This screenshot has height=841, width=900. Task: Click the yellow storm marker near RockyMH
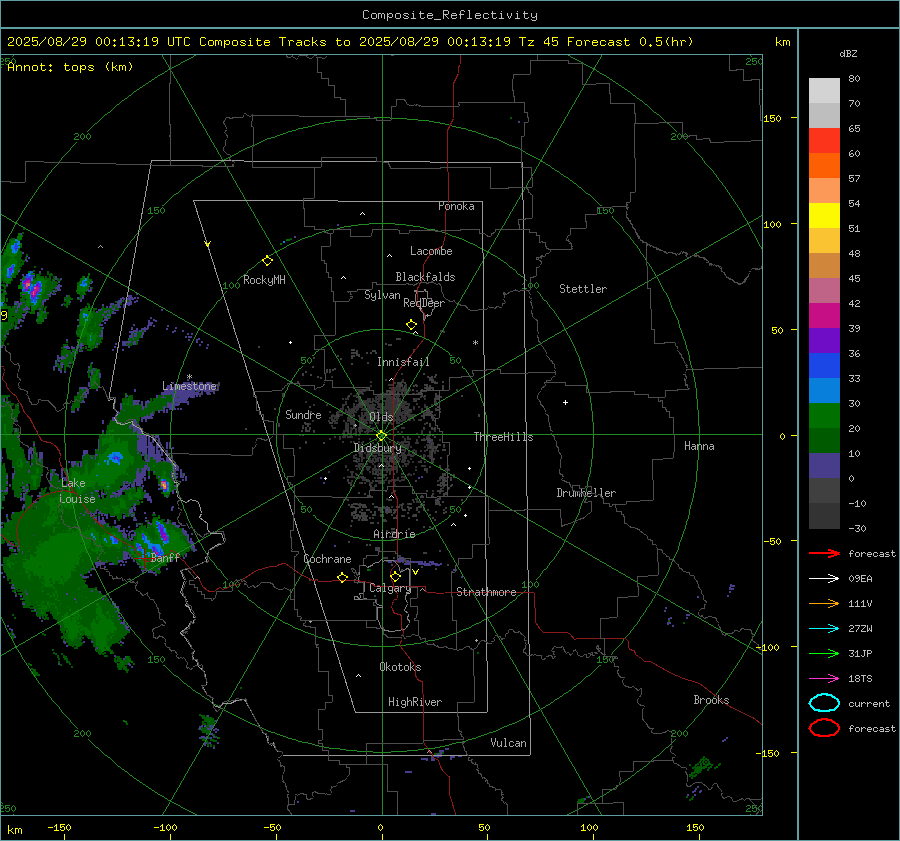pos(267,261)
